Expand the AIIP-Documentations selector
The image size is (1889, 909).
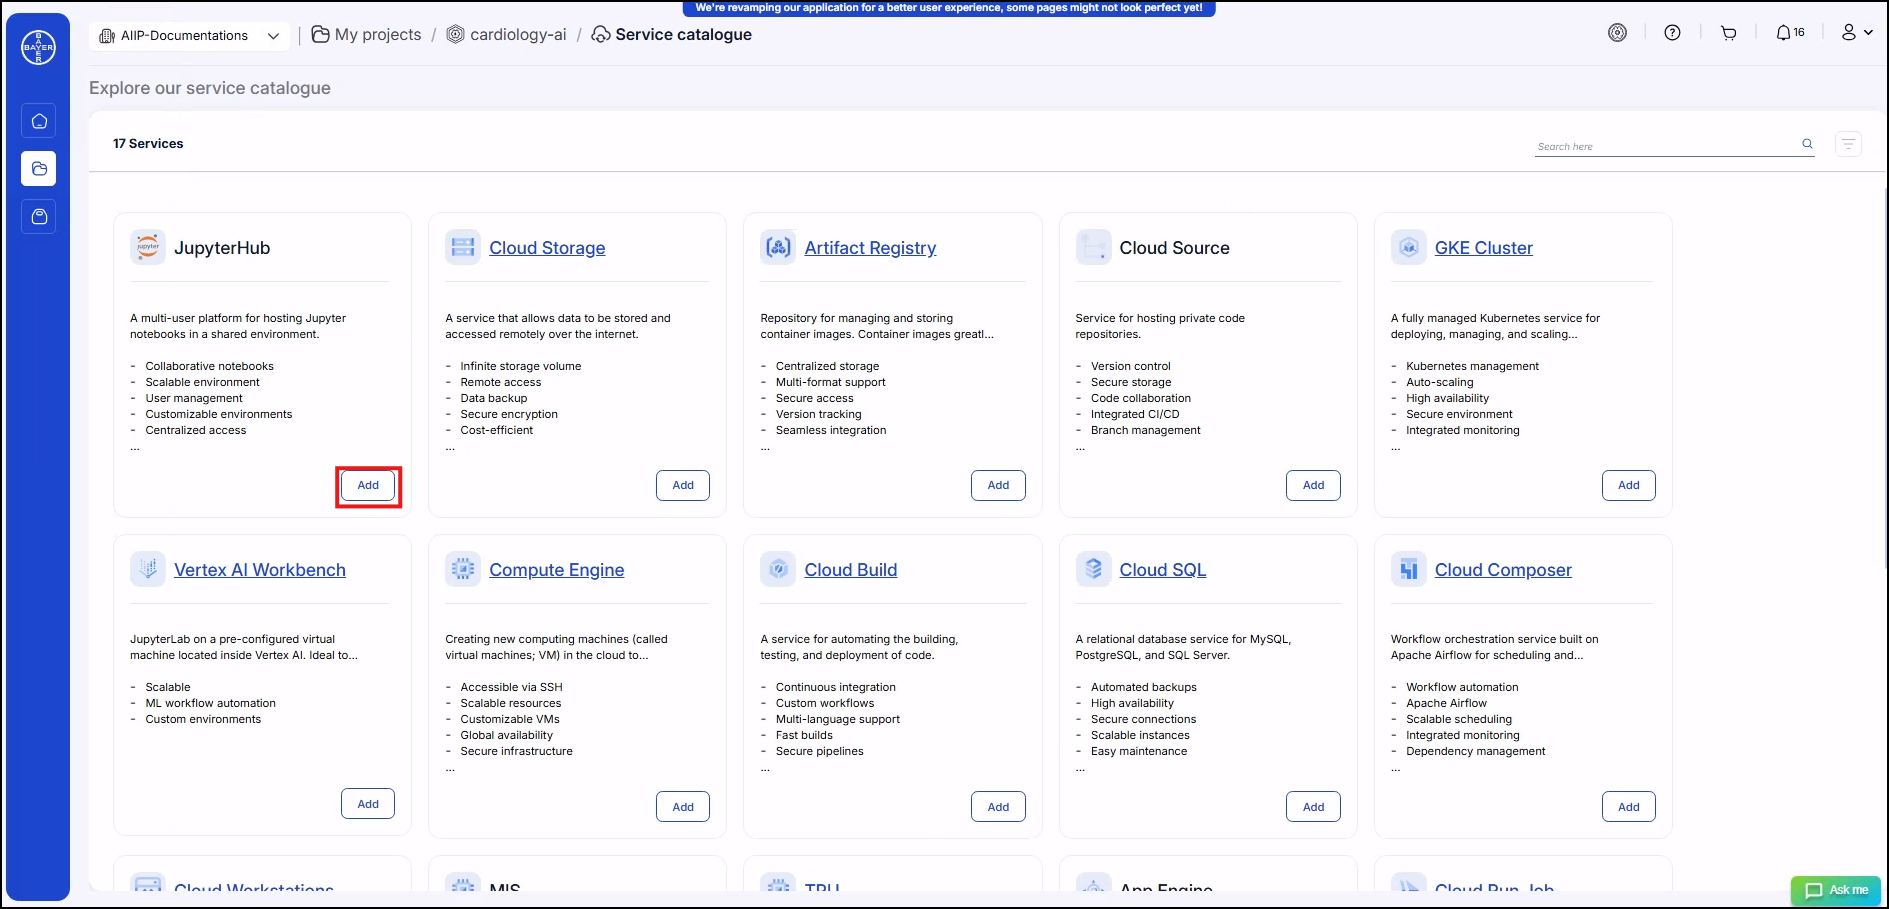click(x=190, y=36)
